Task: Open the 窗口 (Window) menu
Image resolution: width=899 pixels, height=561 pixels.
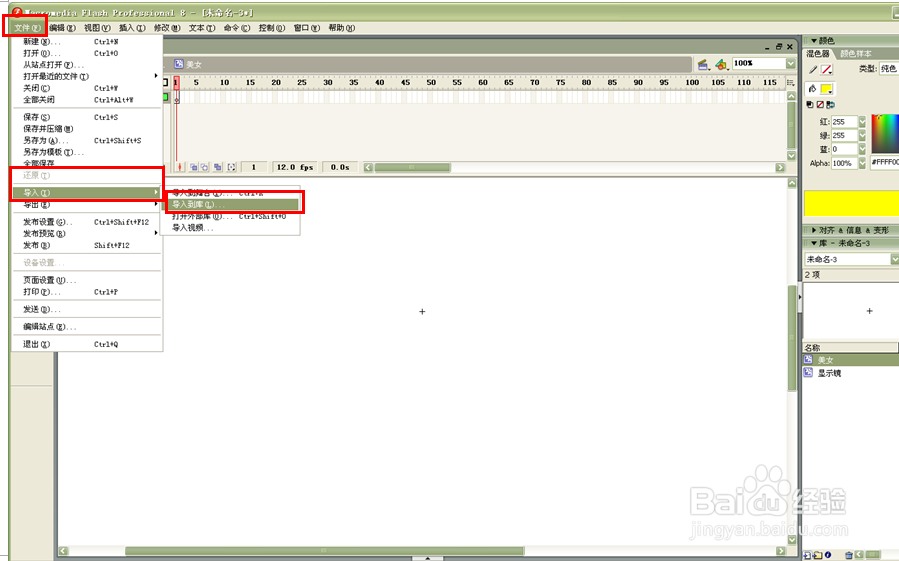Action: 307,28
